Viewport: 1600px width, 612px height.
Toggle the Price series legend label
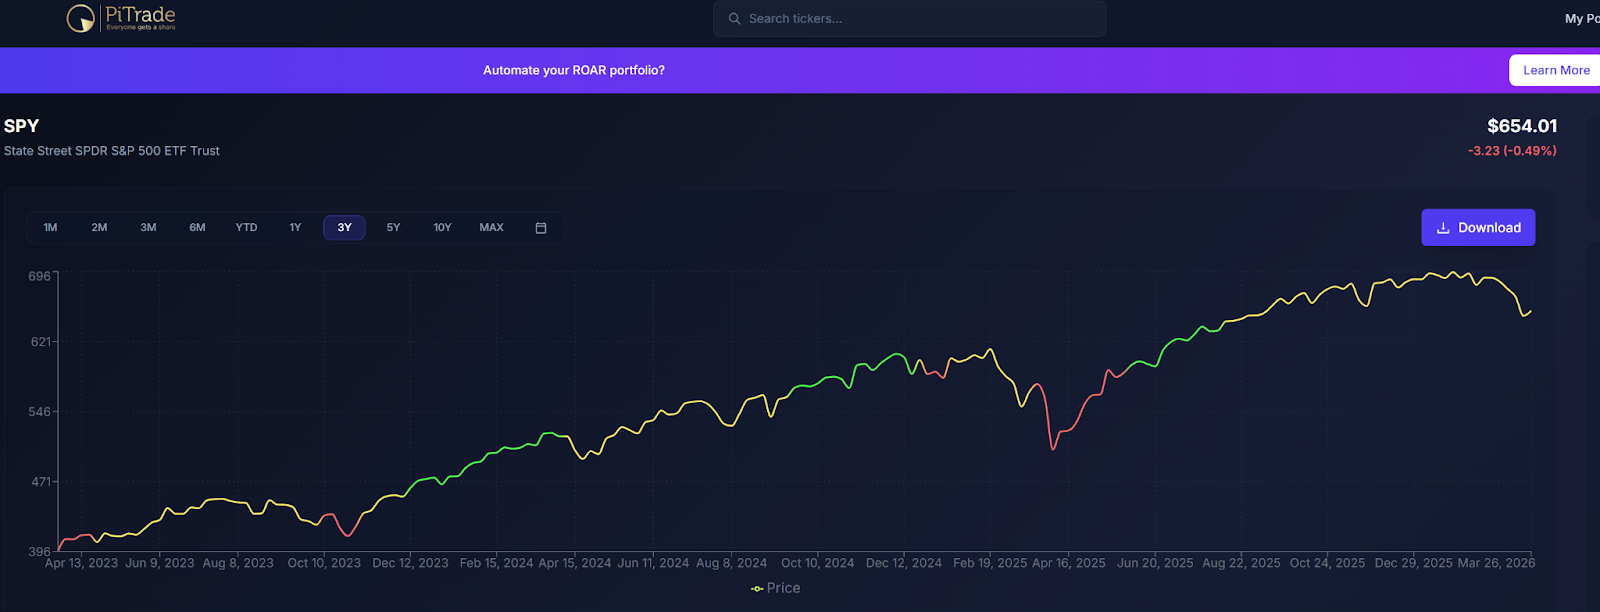pos(783,588)
